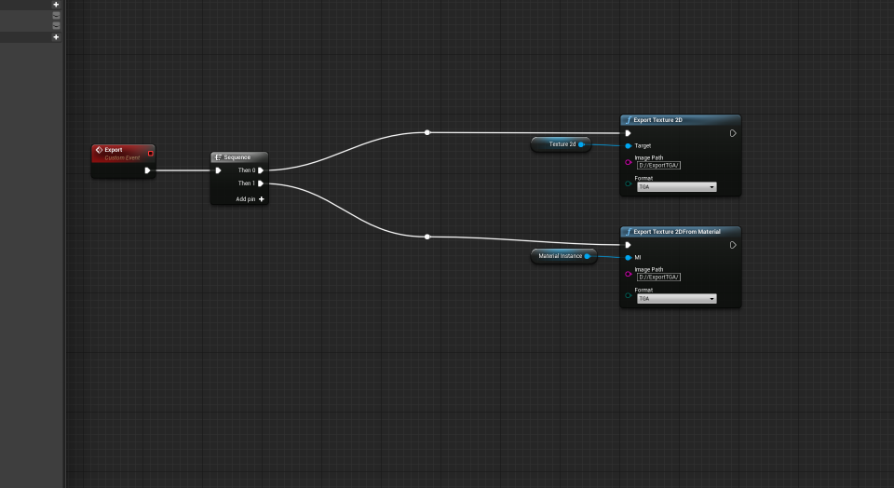Click the Then 0 output pin
The height and width of the screenshot is (488, 894).
(x=261, y=170)
